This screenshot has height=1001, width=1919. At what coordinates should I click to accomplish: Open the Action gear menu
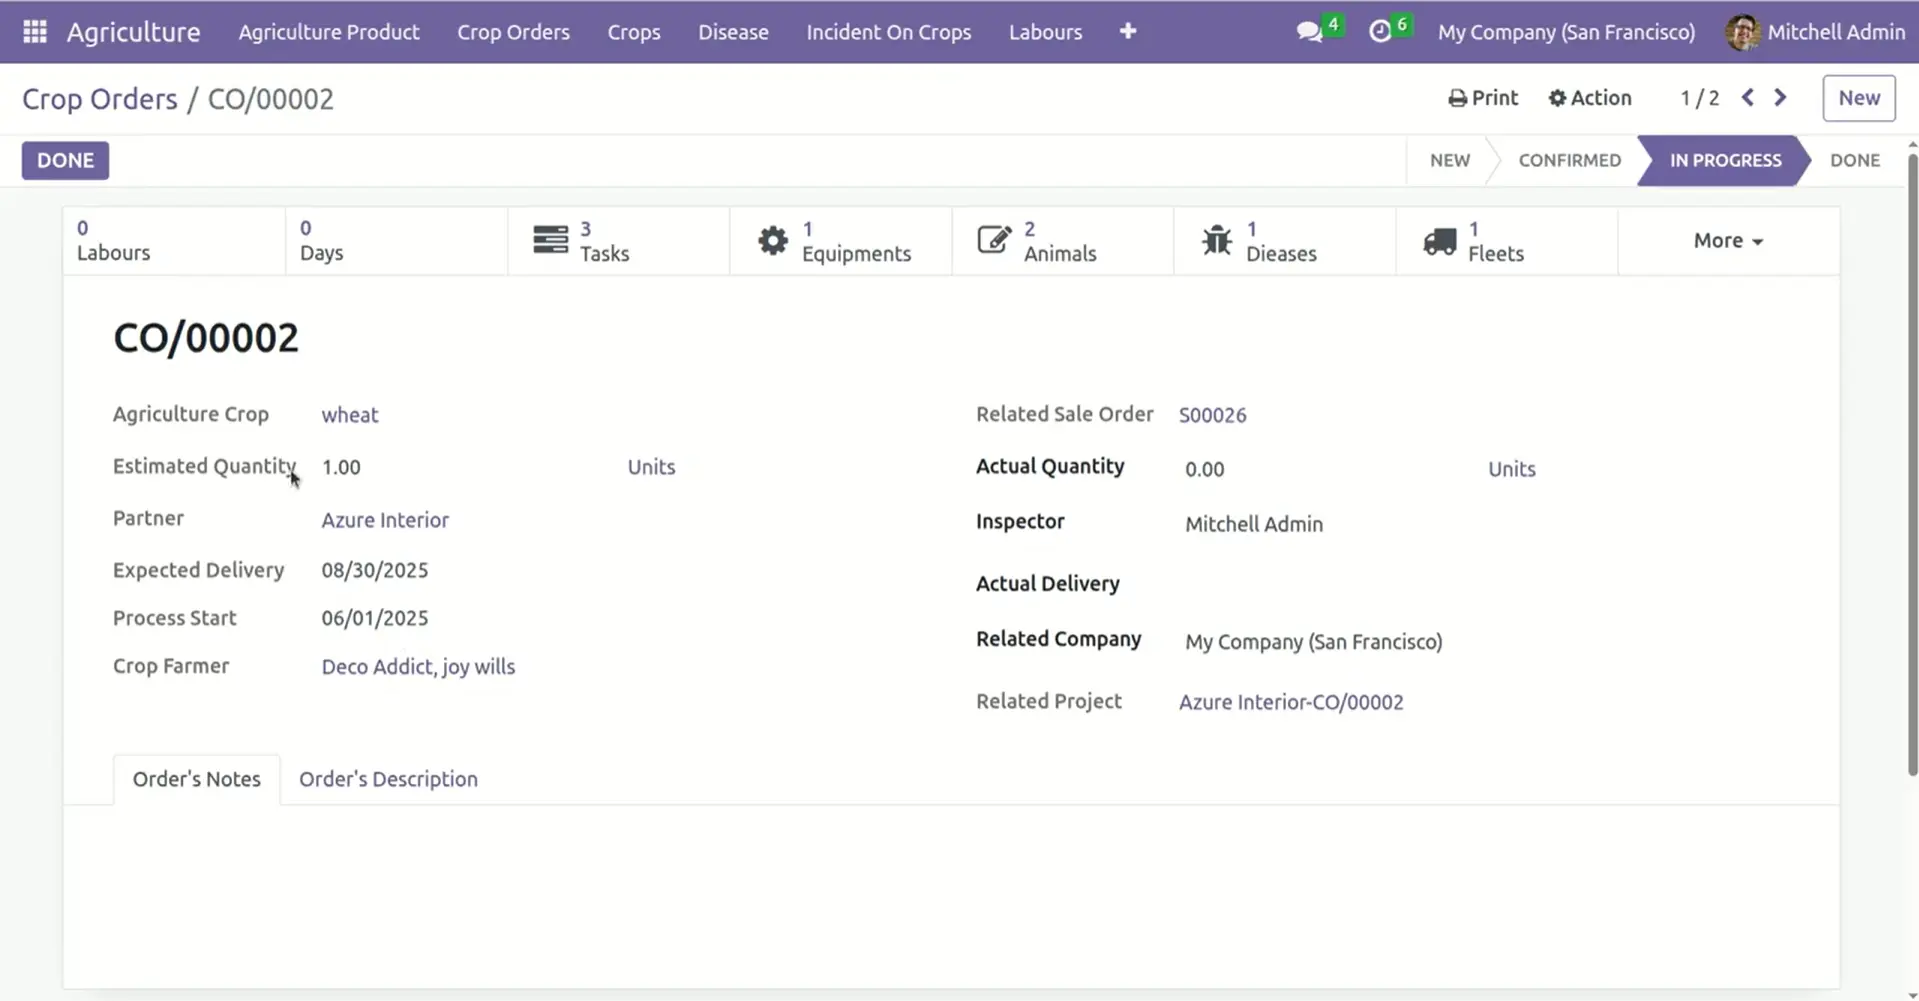(x=1589, y=97)
